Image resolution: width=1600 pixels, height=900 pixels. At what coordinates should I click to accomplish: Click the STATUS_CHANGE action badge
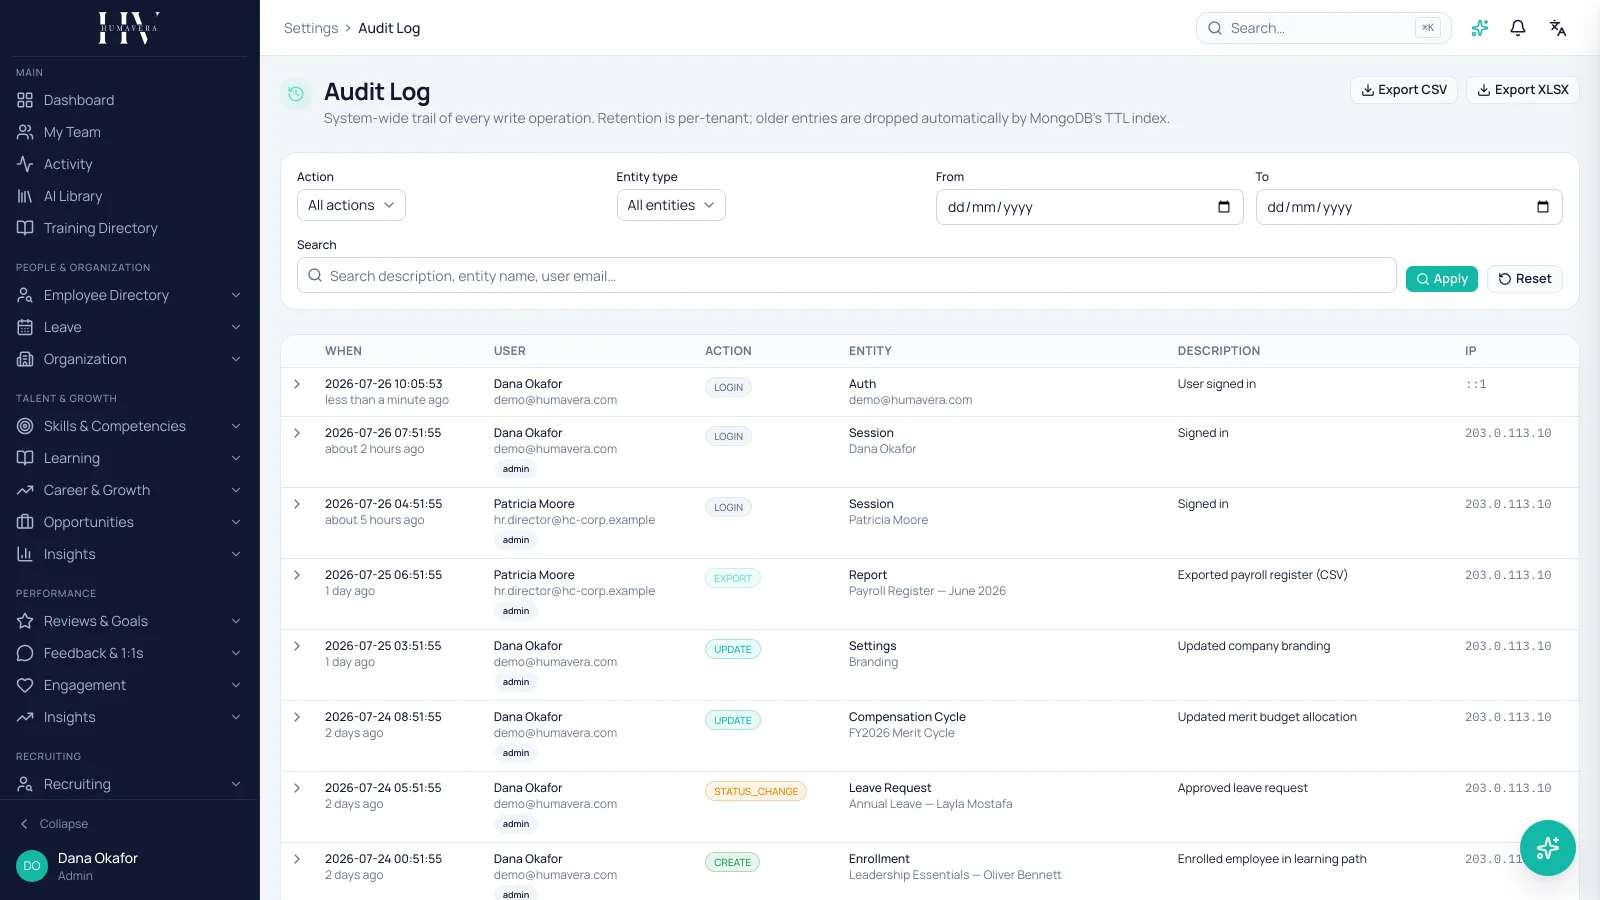[756, 791]
